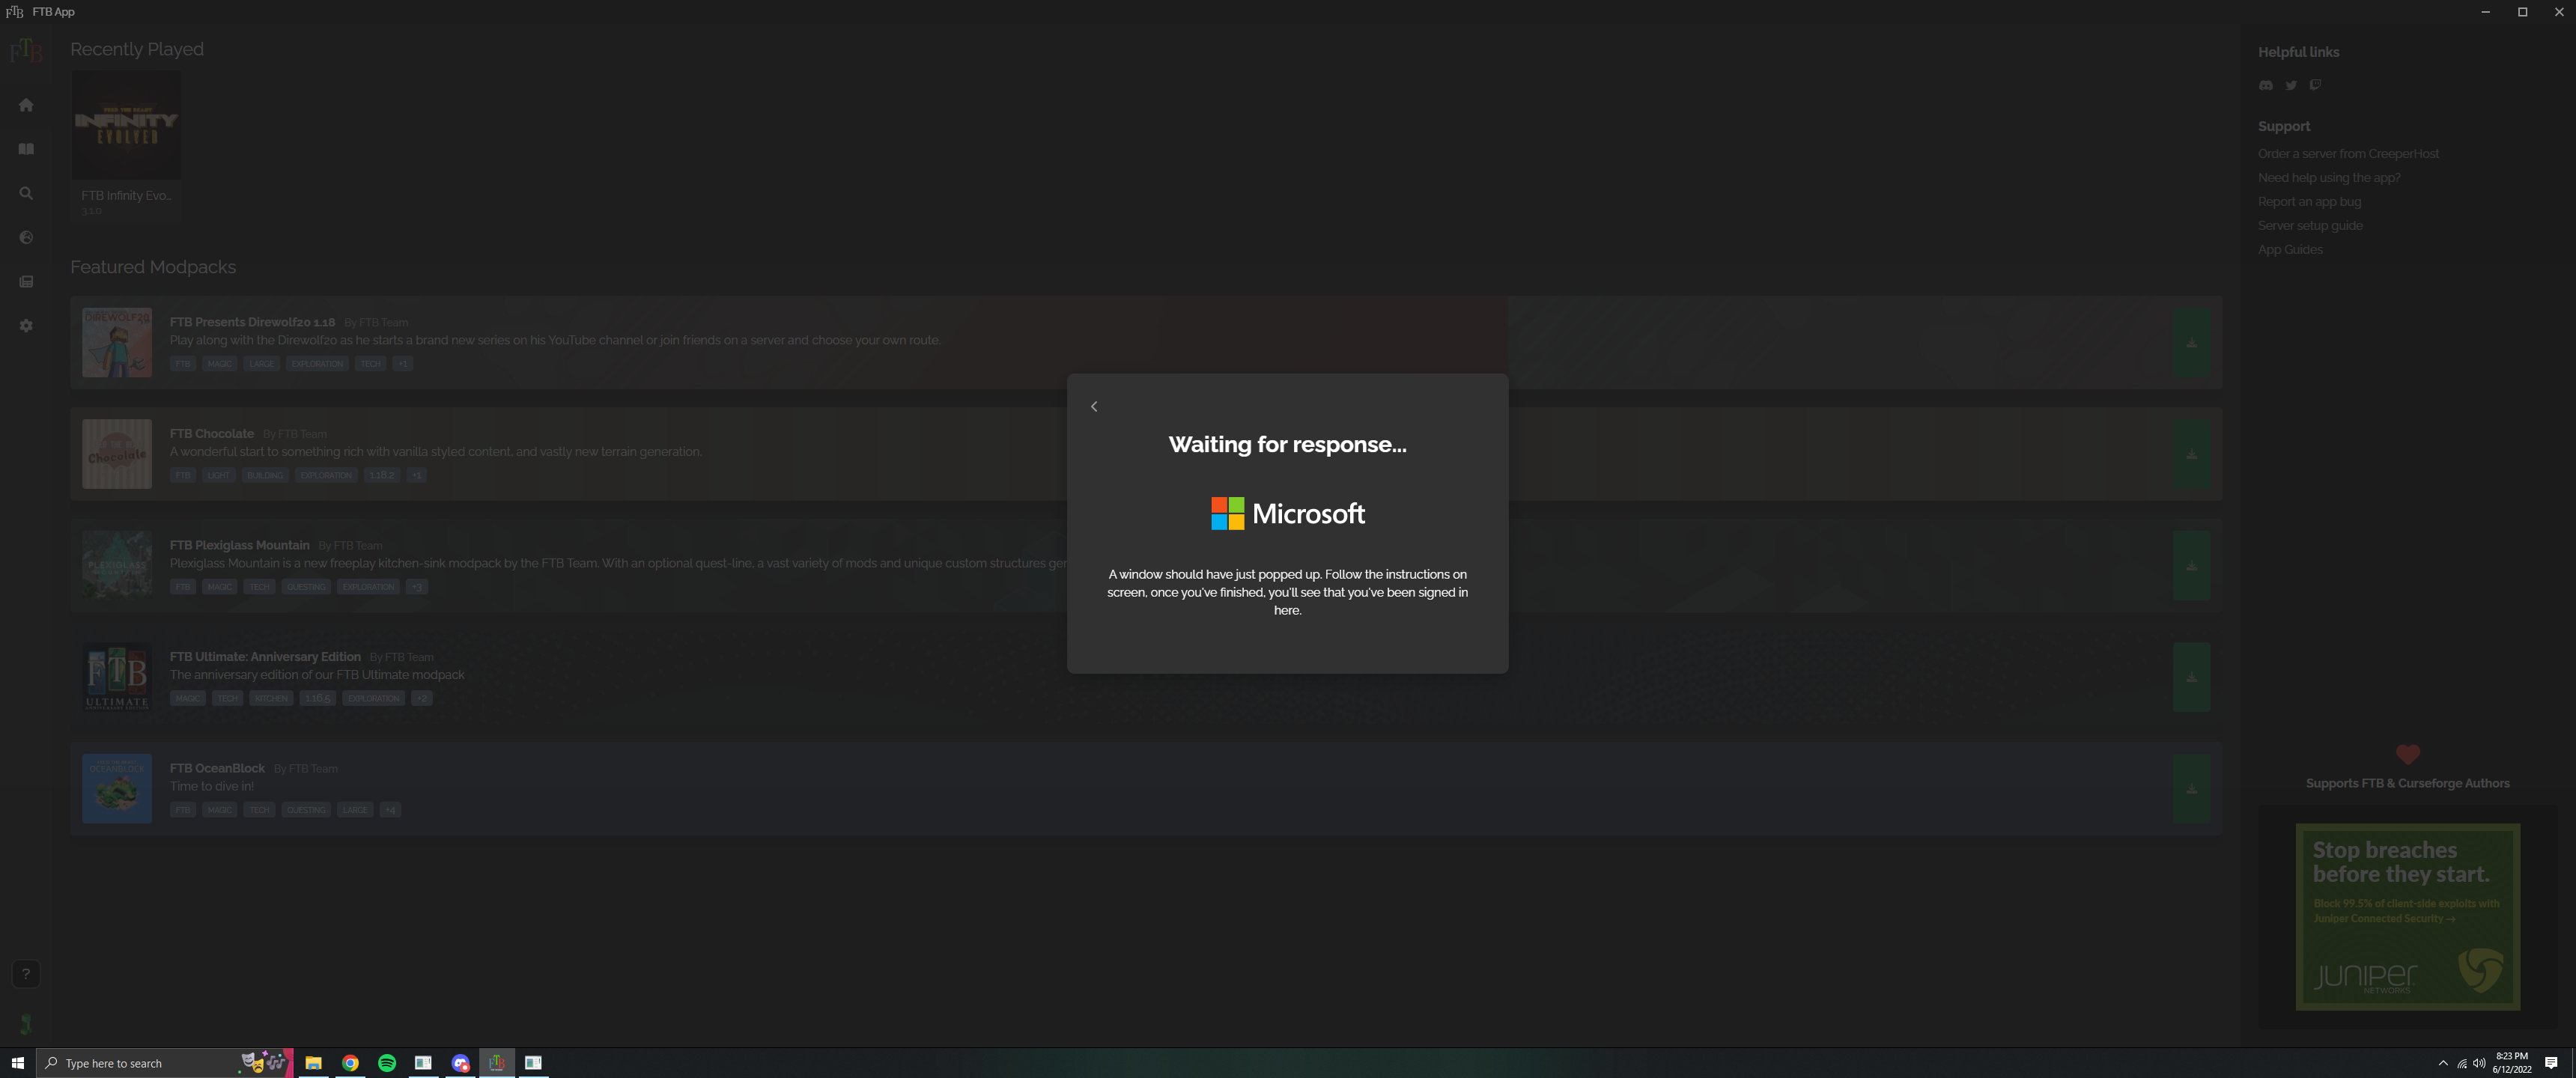Open the globe icon in the sidebar
The image size is (2576, 1078).
pyautogui.click(x=26, y=237)
